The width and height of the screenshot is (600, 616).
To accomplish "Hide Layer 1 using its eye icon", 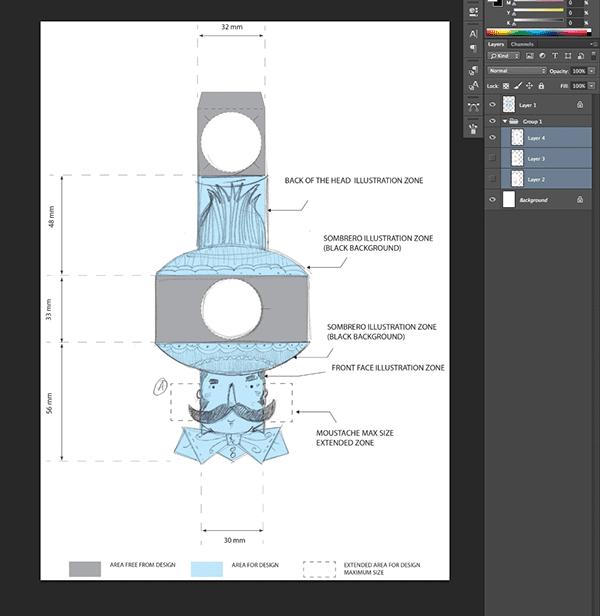I will 492,104.
